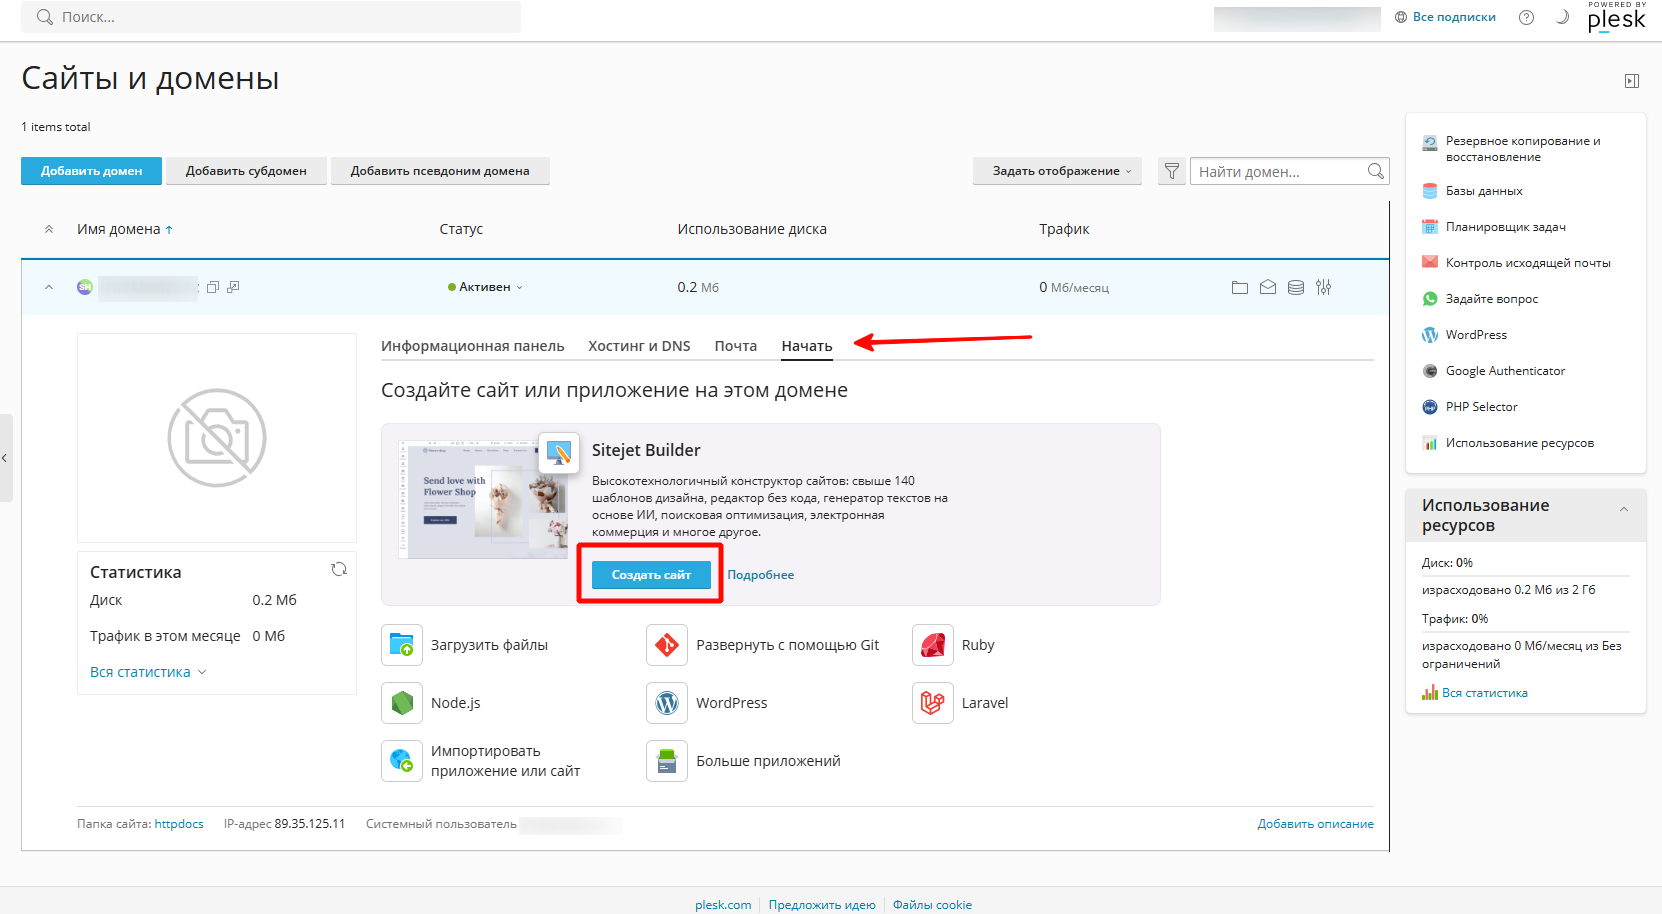Switch to Hosting and DNS tab
Image resolution: width=1662 pixels, height=914 pixels.
(x=639, y=346)
